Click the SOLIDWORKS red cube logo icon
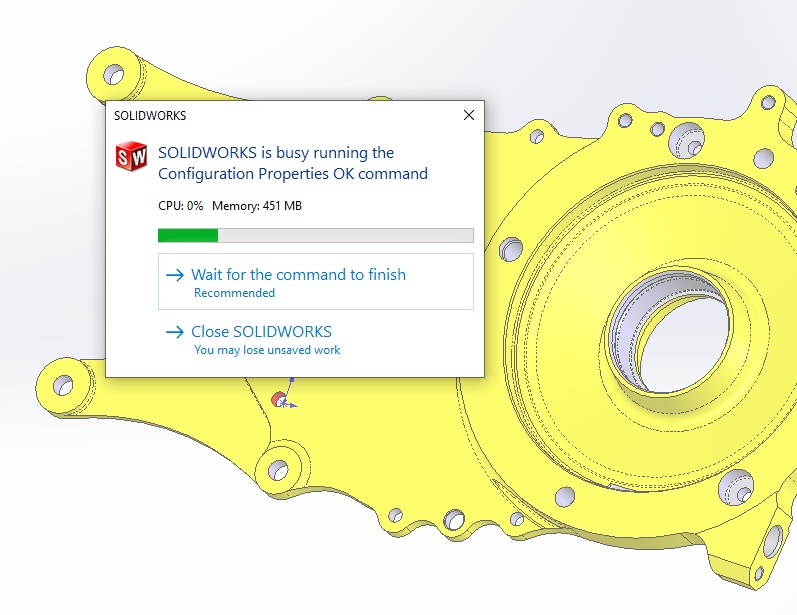The width and height of the screenshot is (797, 615). (131, 156)
